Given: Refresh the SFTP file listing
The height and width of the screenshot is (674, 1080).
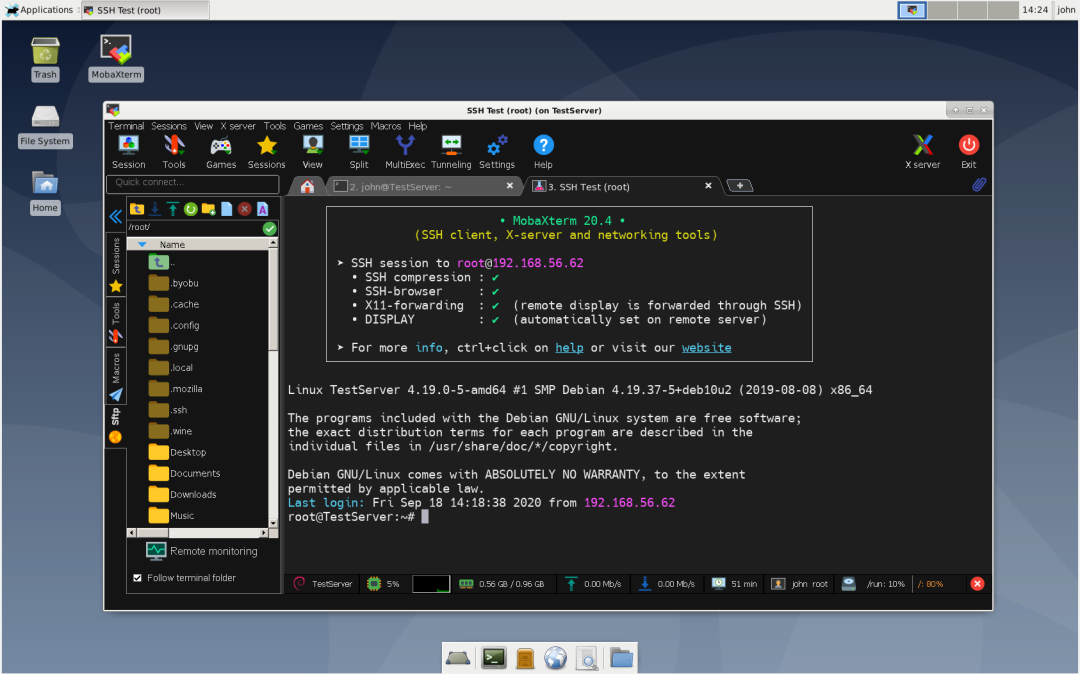Looking at the screenshot, I should click(190, 208).
